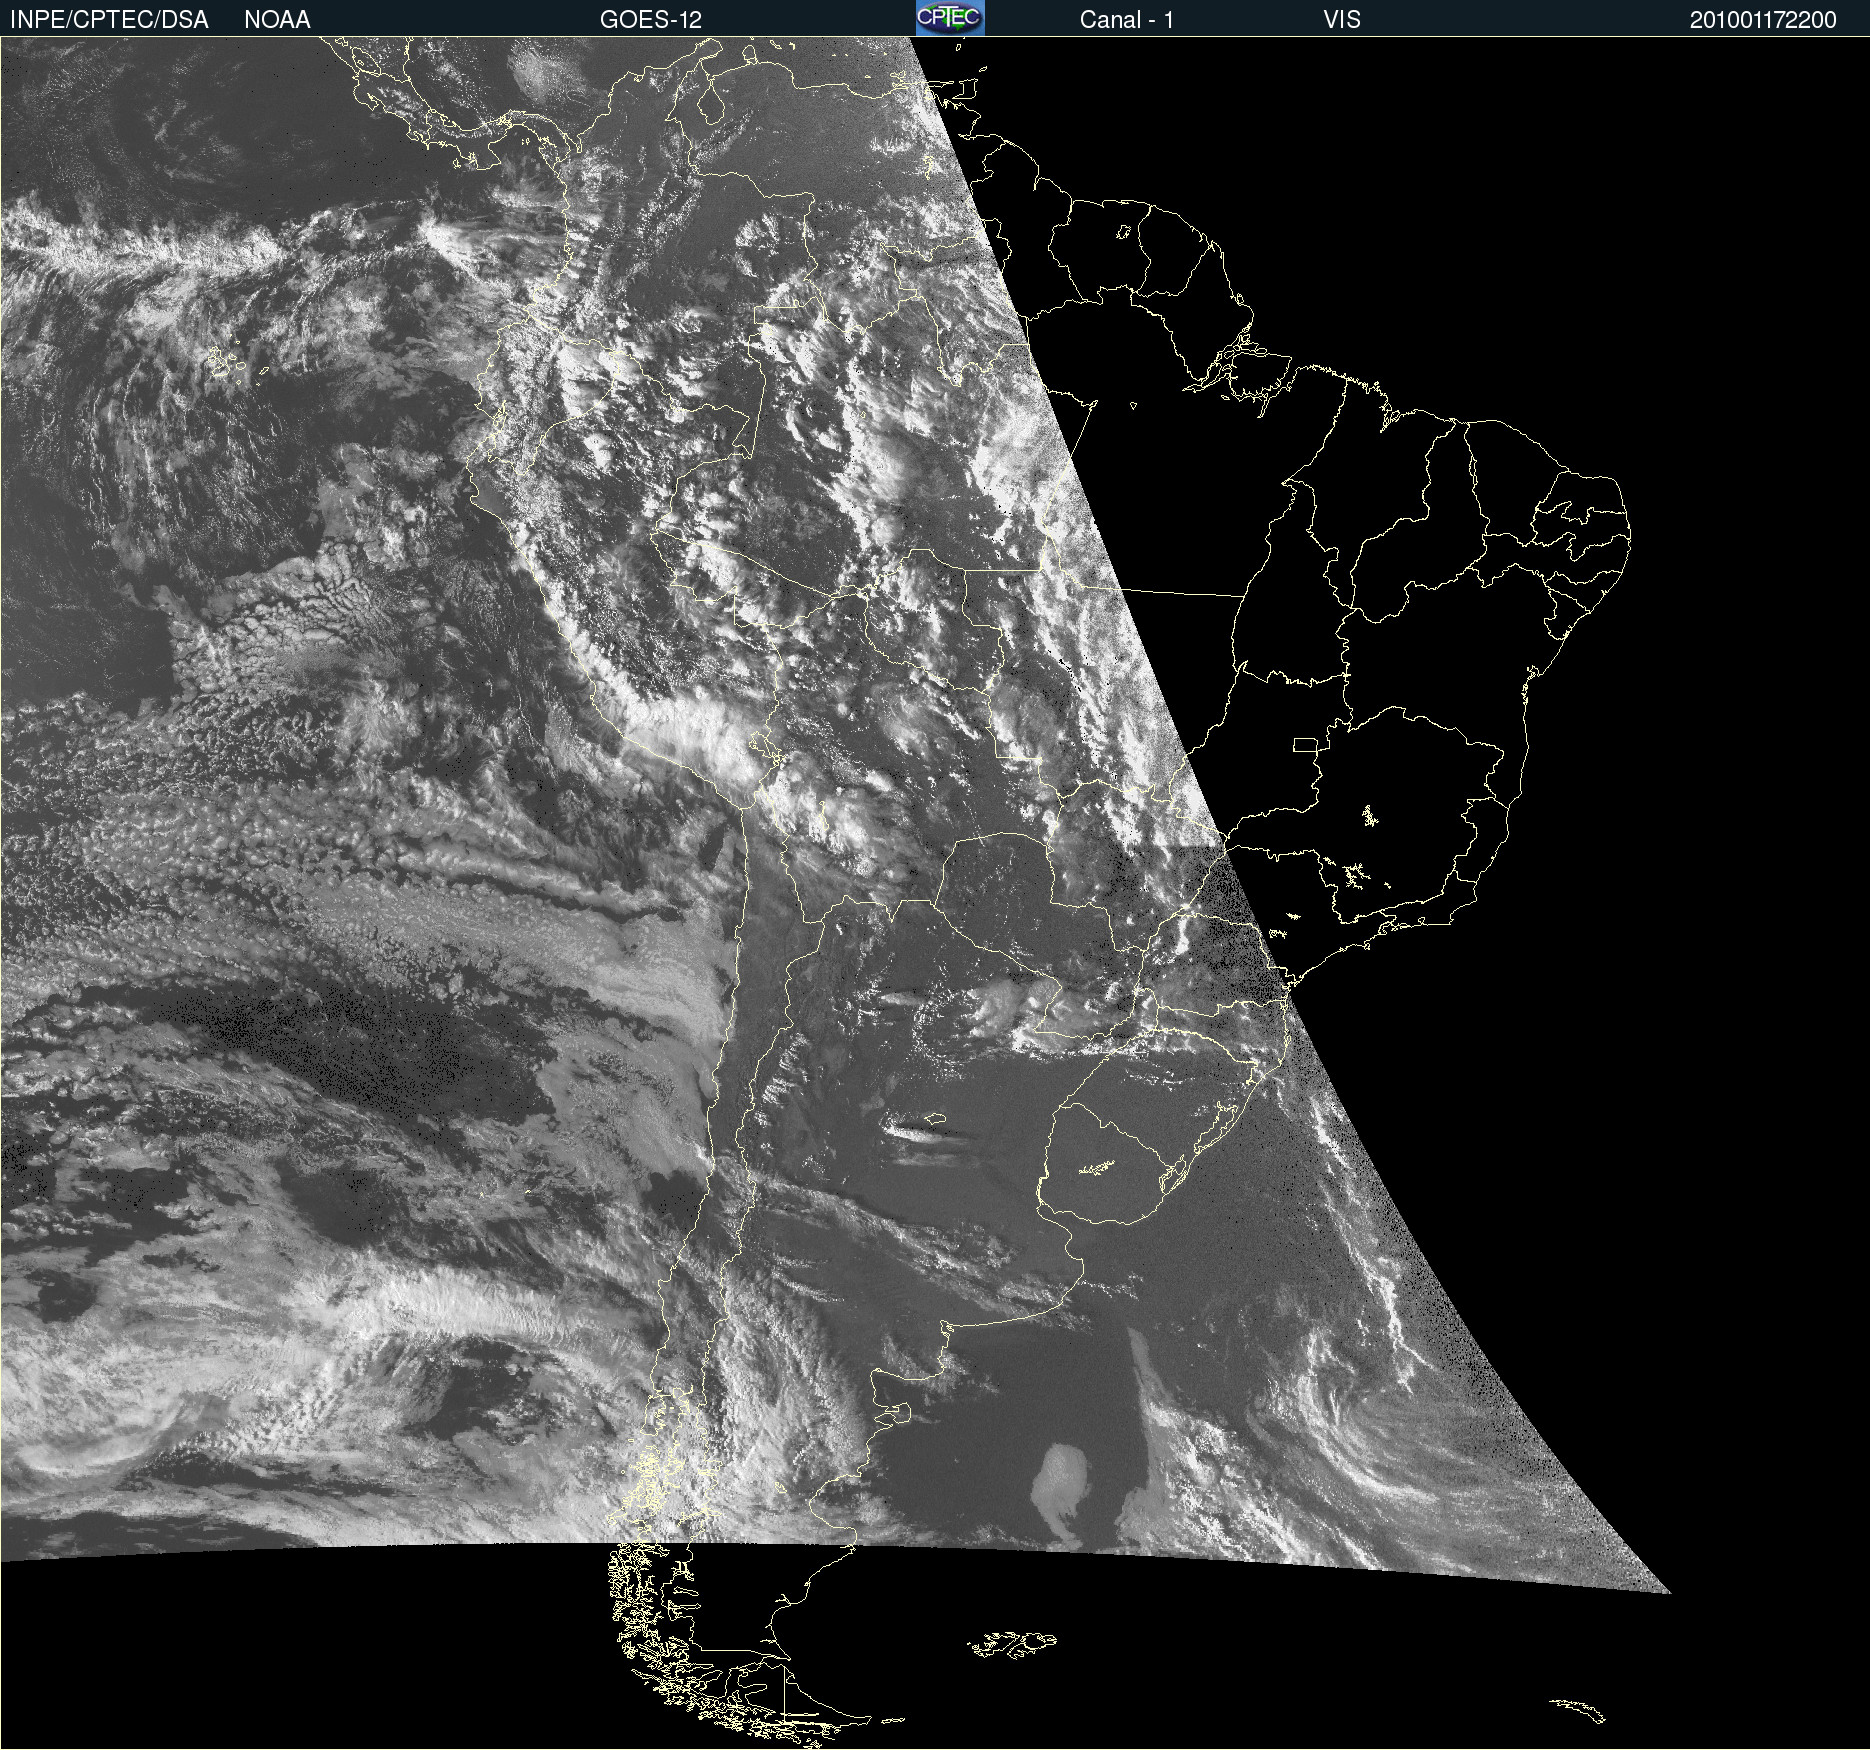The image size is (1870, 1750).
Task: Click the NOAA label in header
Action: click(x=277, y=20)
